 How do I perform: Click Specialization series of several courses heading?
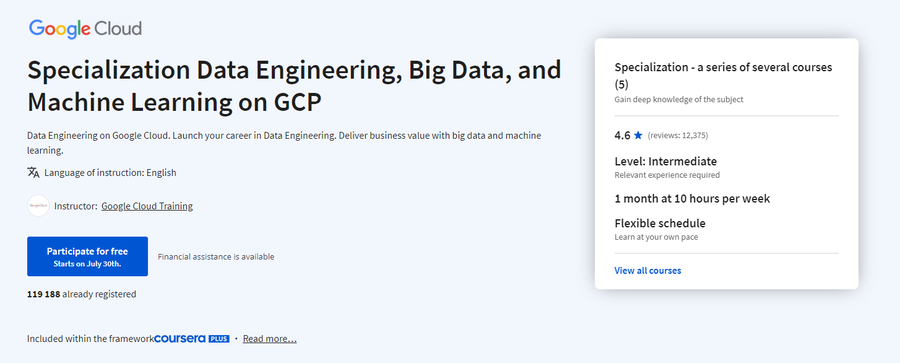coord(723,76)
